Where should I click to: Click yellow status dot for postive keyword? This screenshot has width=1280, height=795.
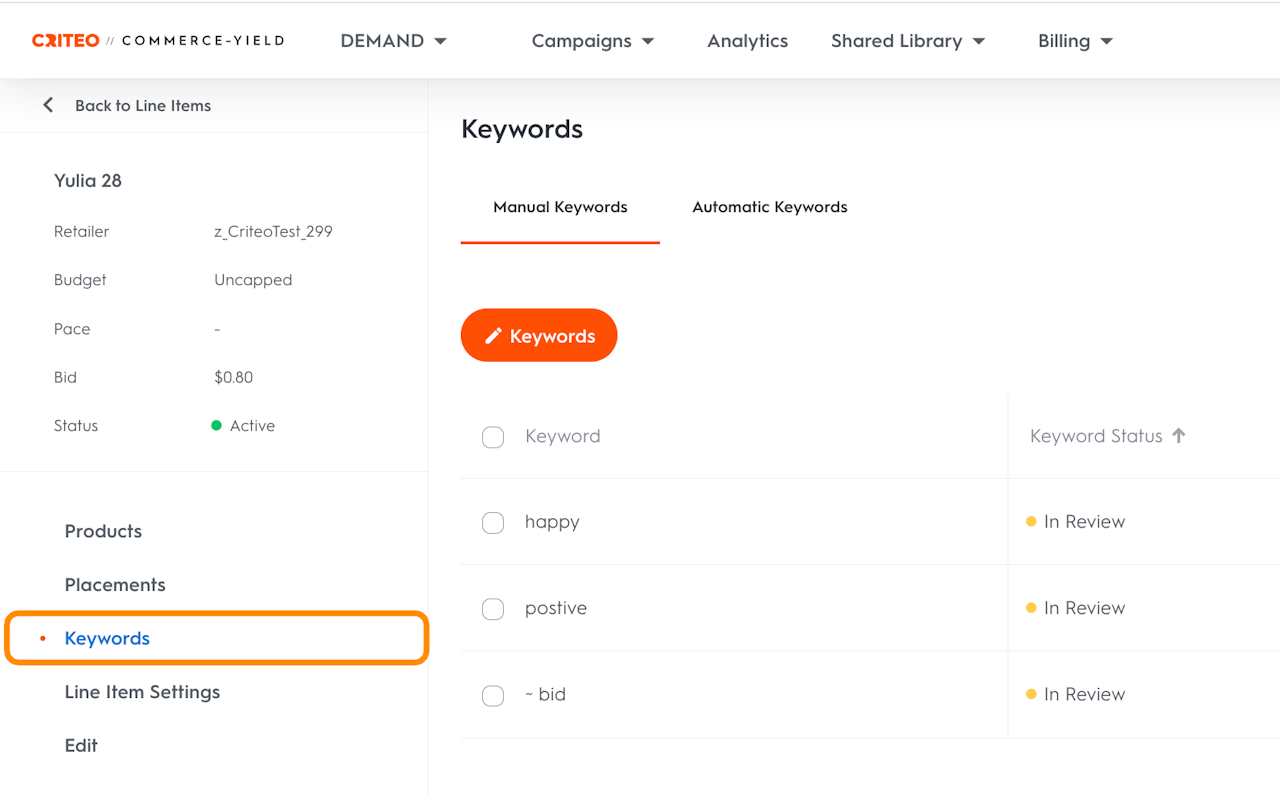(x=1031, y=608)
